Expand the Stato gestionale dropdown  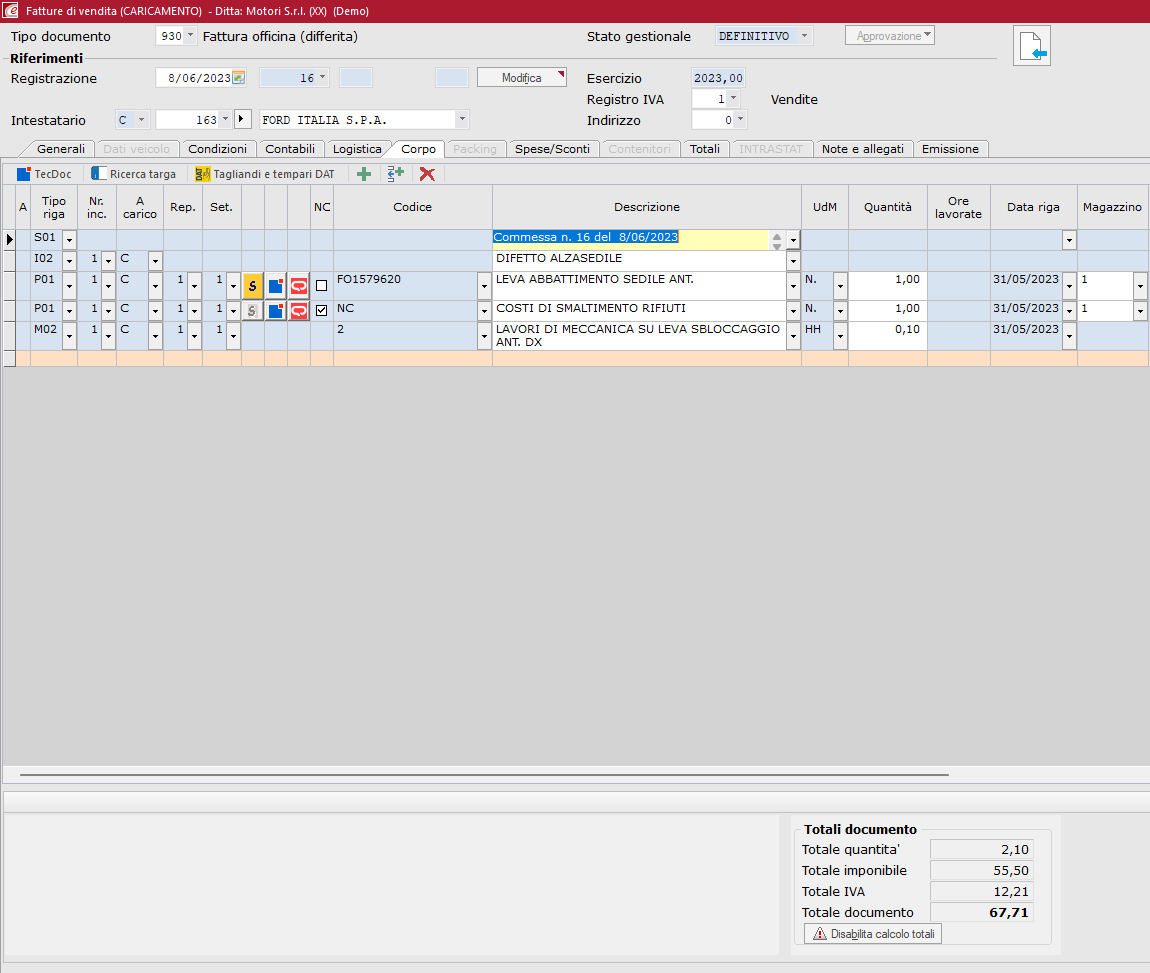[803, 36]
